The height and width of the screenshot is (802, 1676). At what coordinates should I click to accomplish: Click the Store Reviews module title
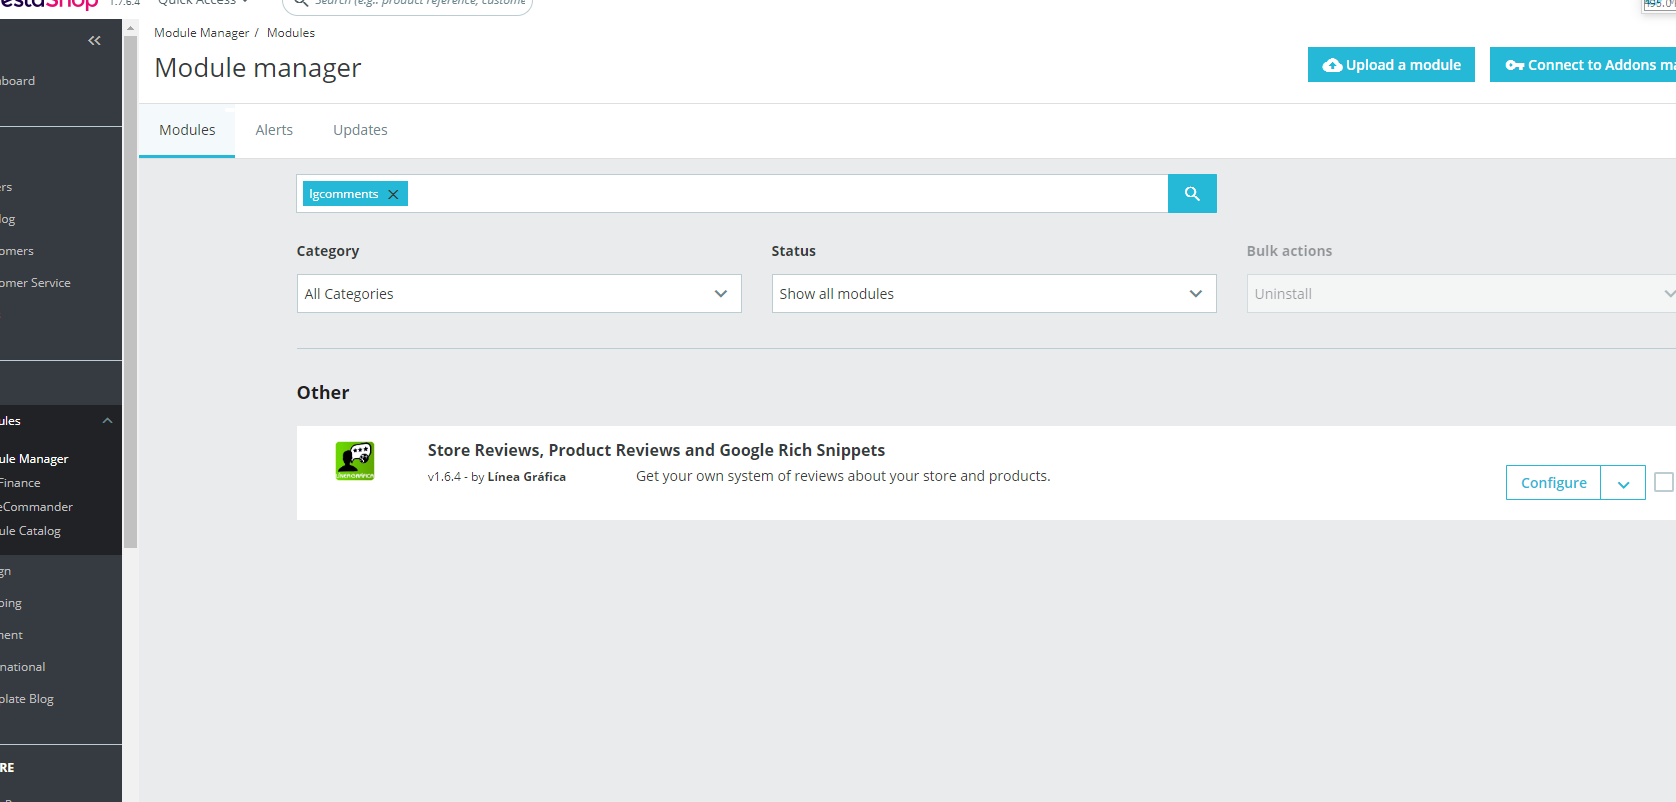click(x=656, y=450)
